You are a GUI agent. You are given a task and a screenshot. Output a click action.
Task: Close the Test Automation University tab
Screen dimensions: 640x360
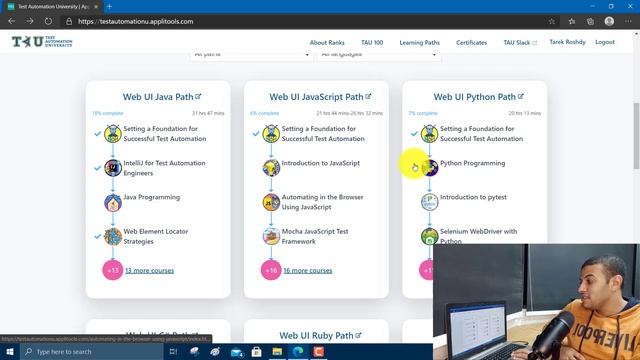point(96,7)
